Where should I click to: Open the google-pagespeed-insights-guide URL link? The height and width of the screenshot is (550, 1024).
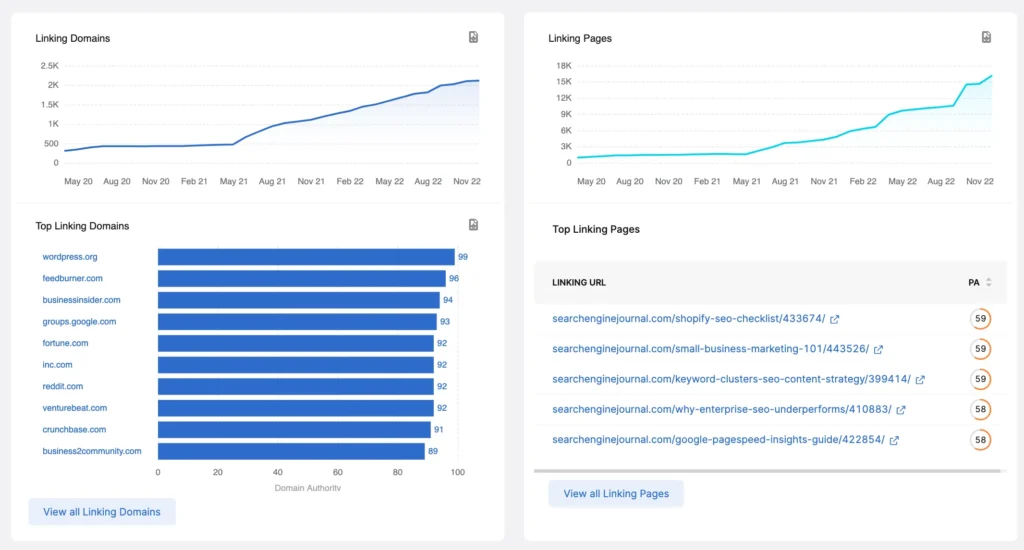coord(718,440)
